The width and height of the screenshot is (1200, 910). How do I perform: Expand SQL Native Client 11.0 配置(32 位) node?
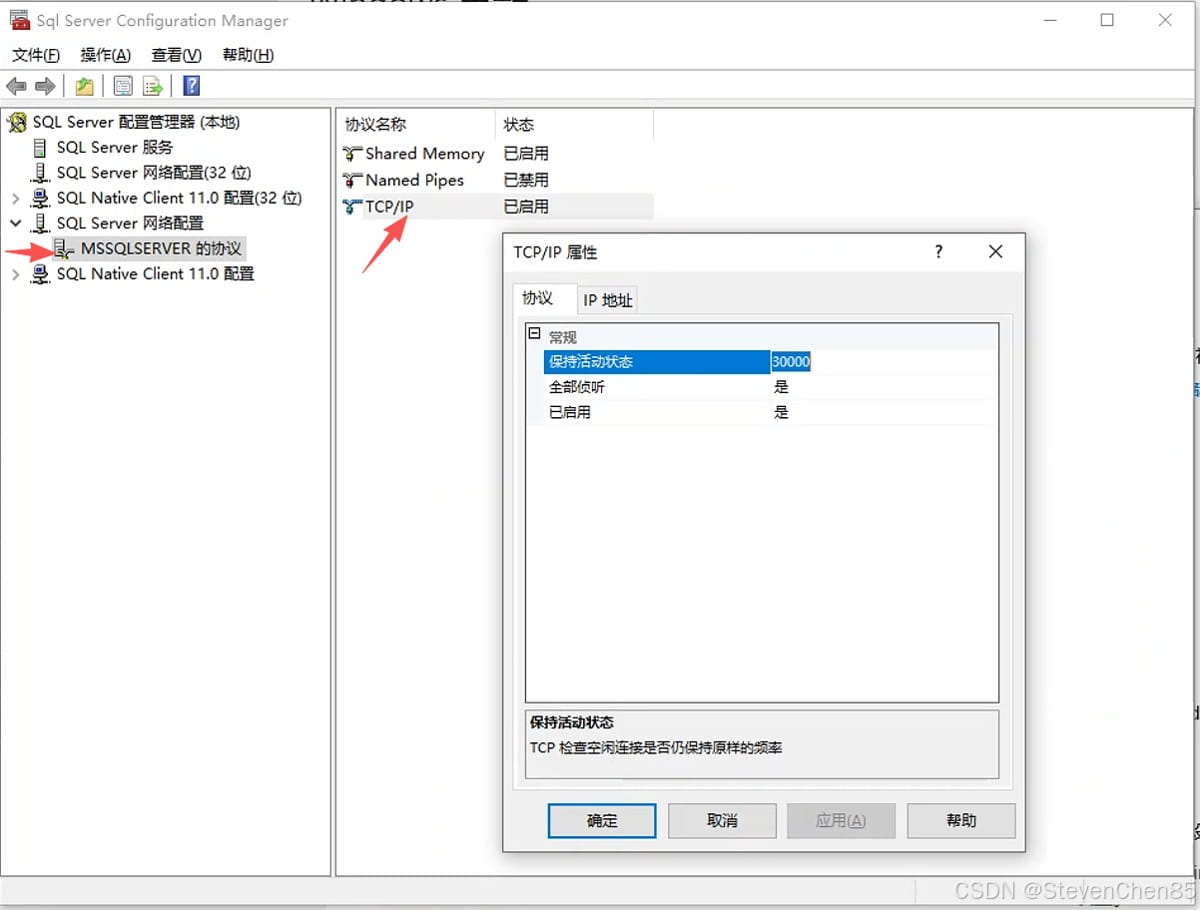coord(16,198)
